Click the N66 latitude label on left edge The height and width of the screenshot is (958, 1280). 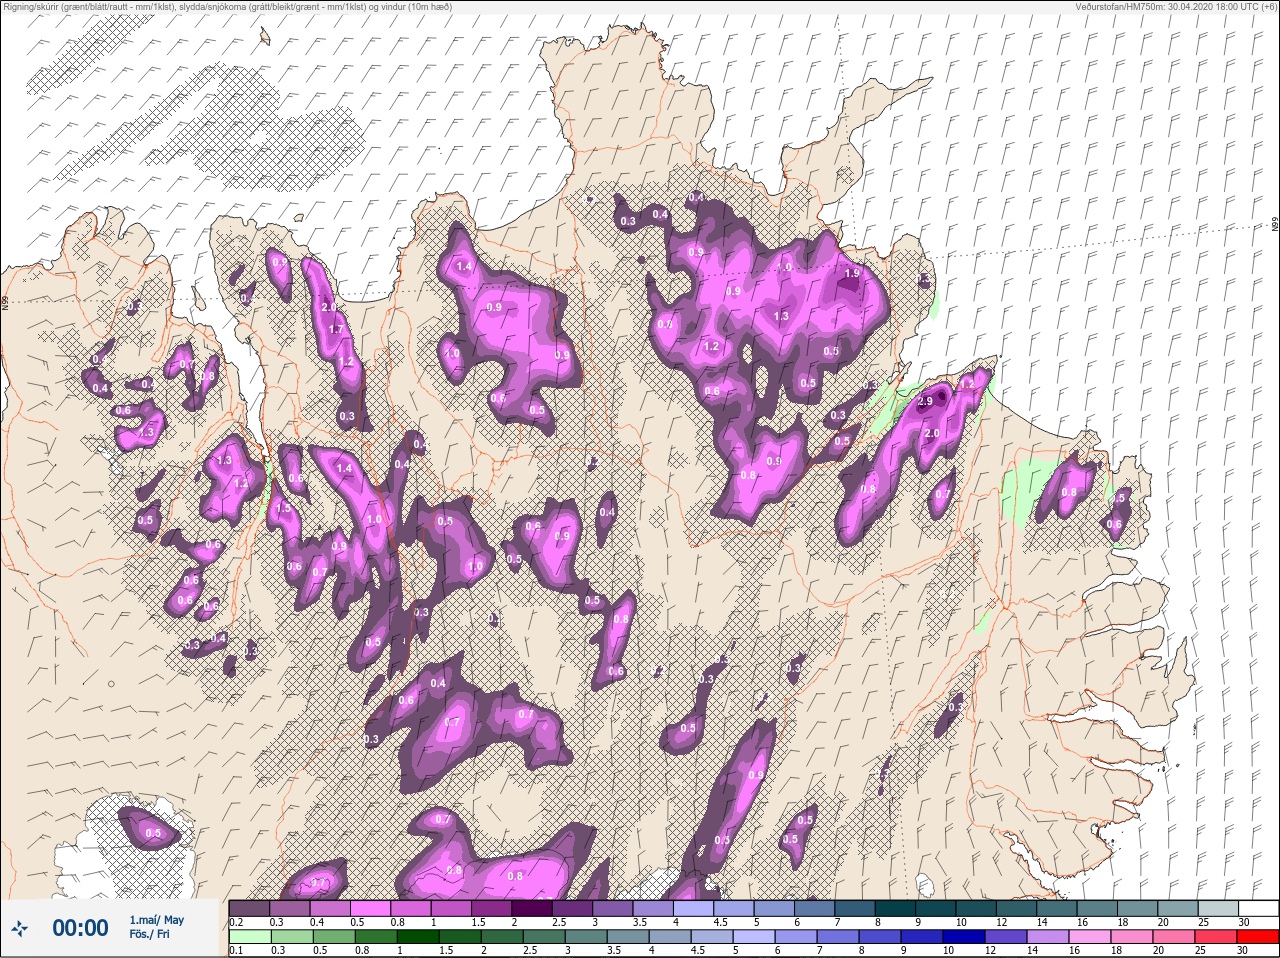click(x=5, y=301)
